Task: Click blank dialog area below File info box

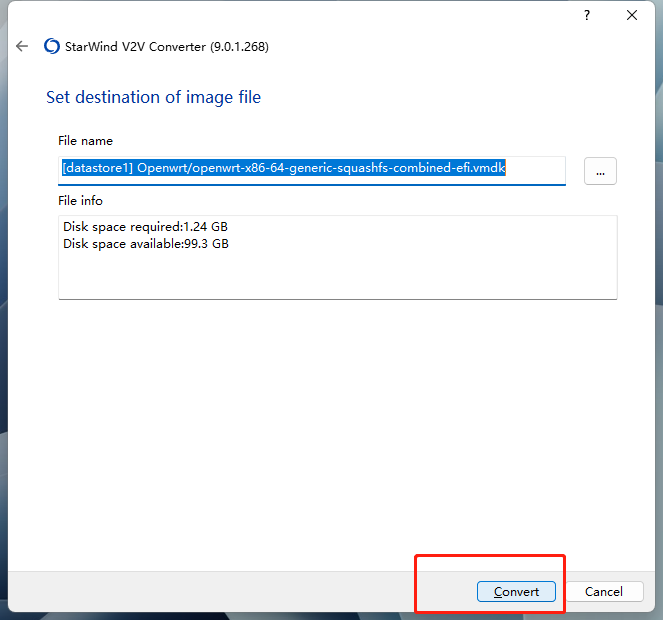Action: pyautogui.click(x=330, y=430)
